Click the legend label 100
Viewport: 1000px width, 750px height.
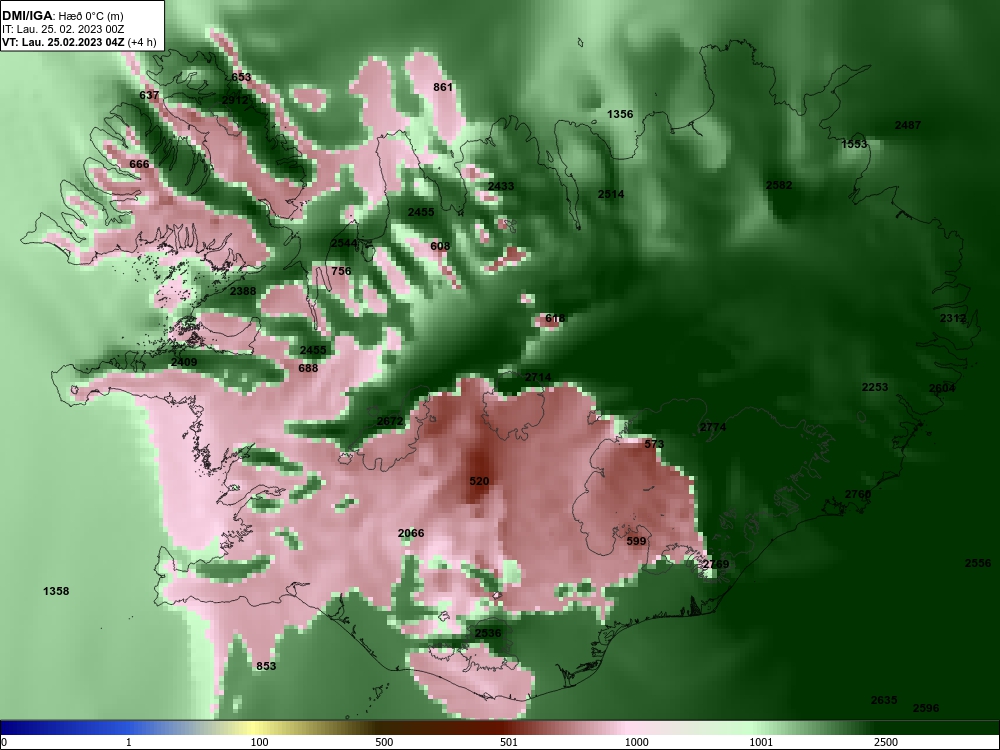pos(260,742)
